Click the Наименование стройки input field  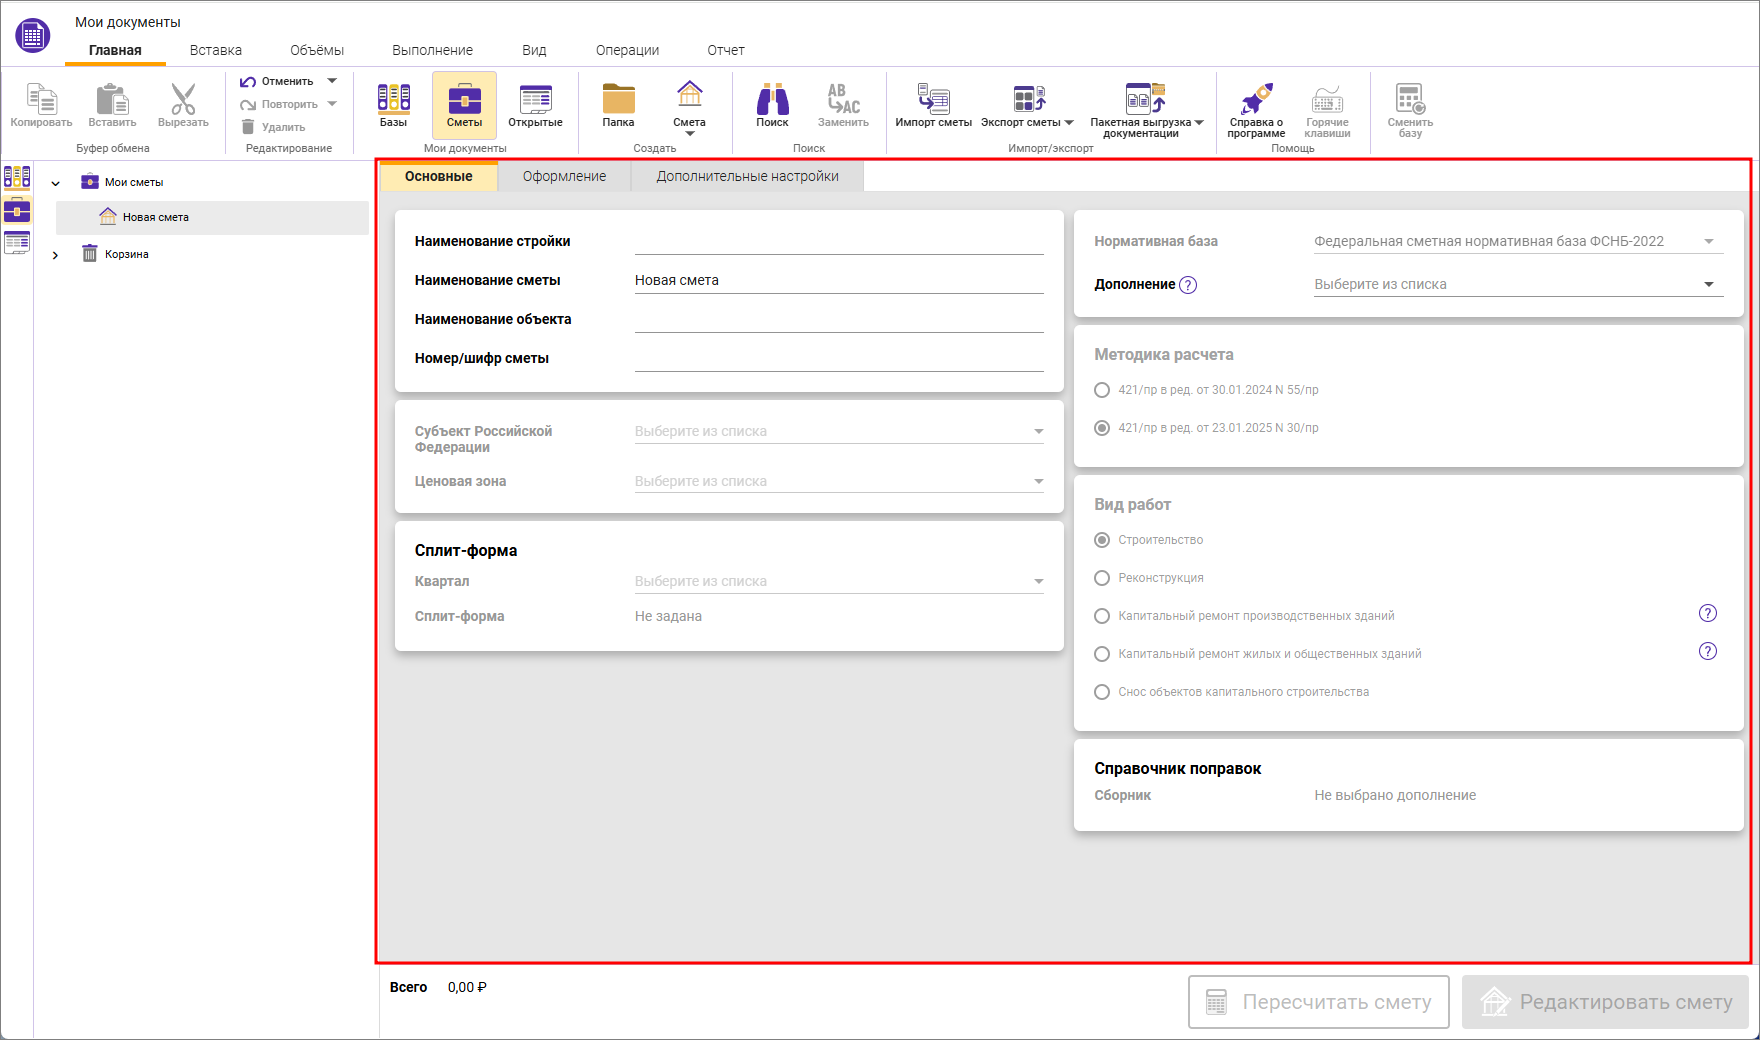838,241
